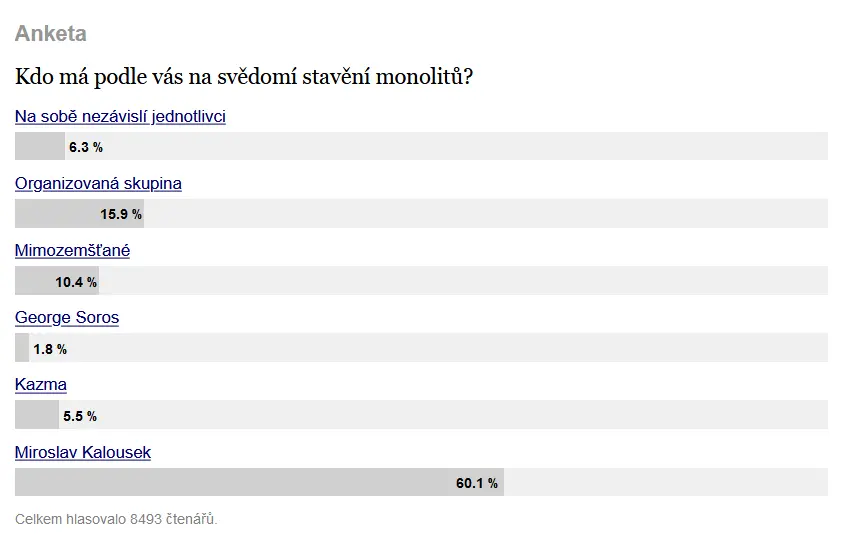
Task: Choose the Mimozemšťané answer link
Action: [72, 250]
